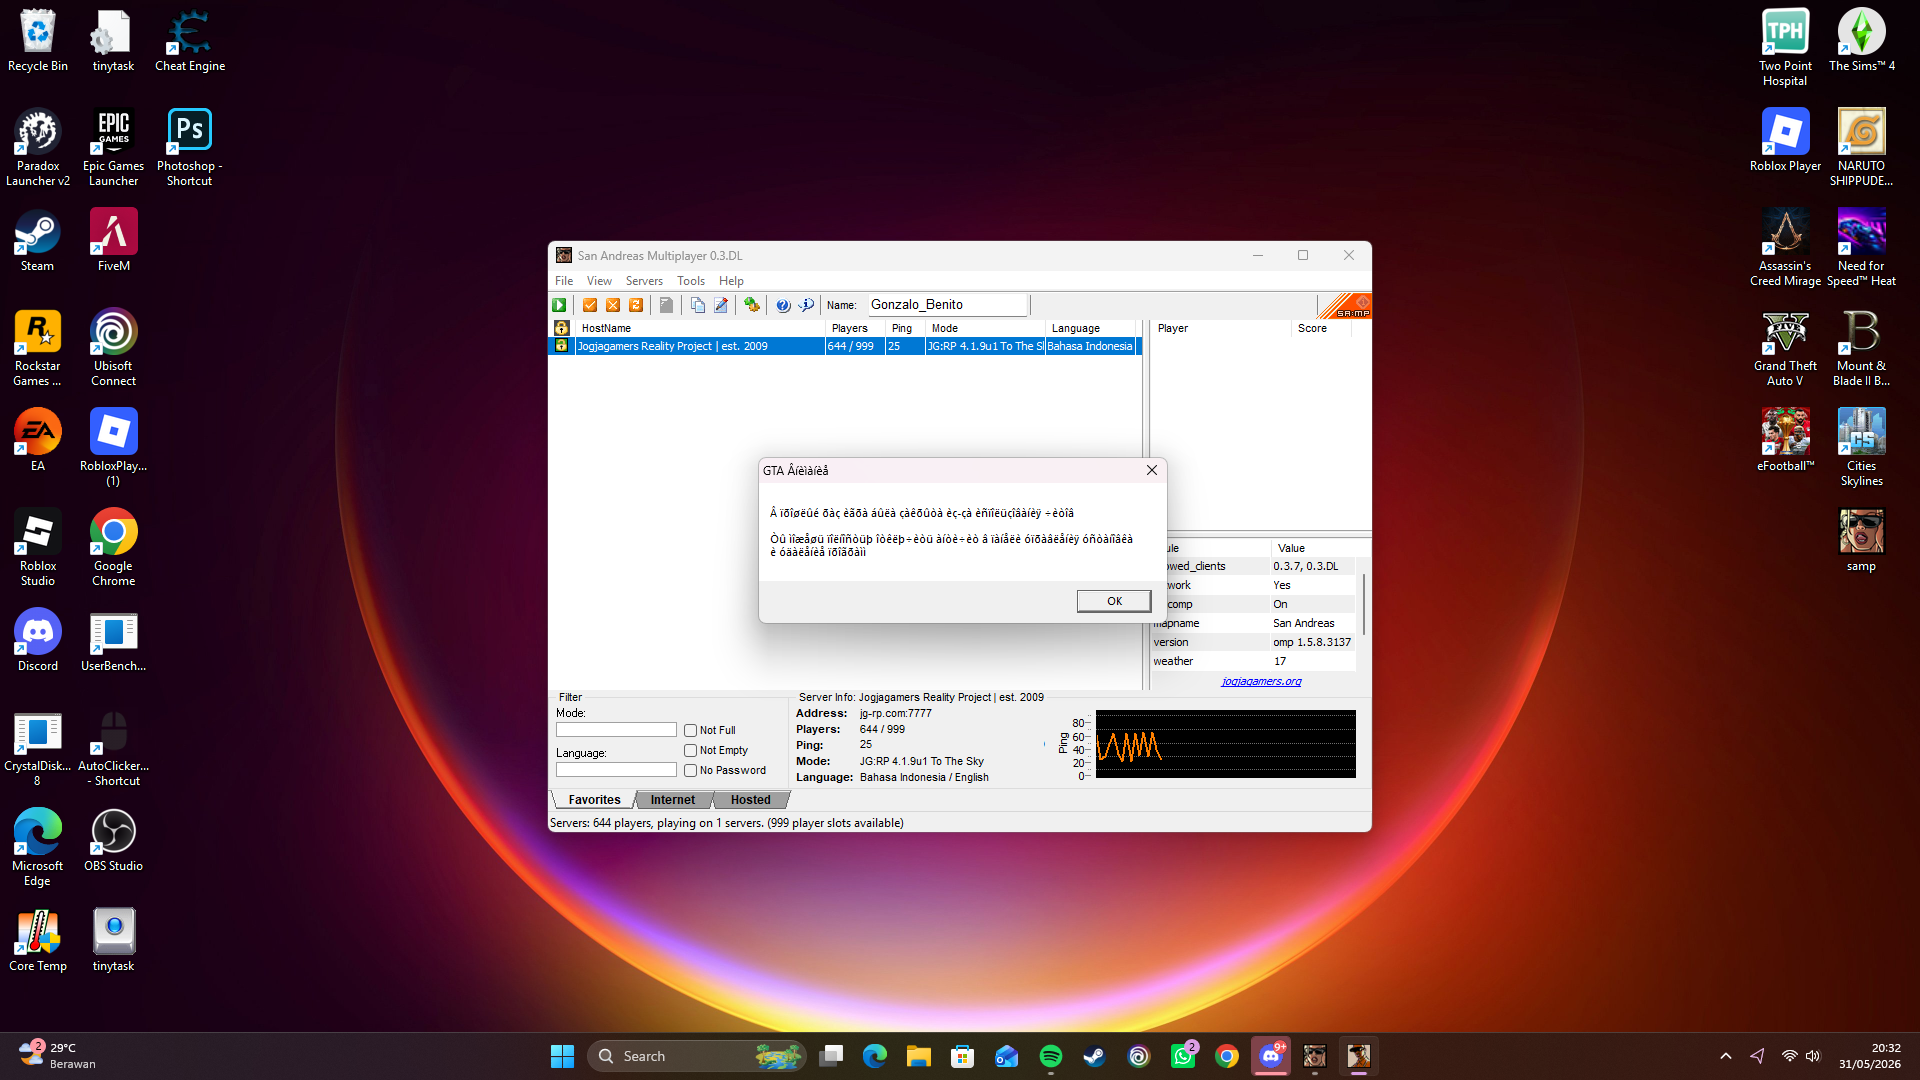Click the Mode filter text field
This screenshot has height=1080, width=1920.
(616, 730)
